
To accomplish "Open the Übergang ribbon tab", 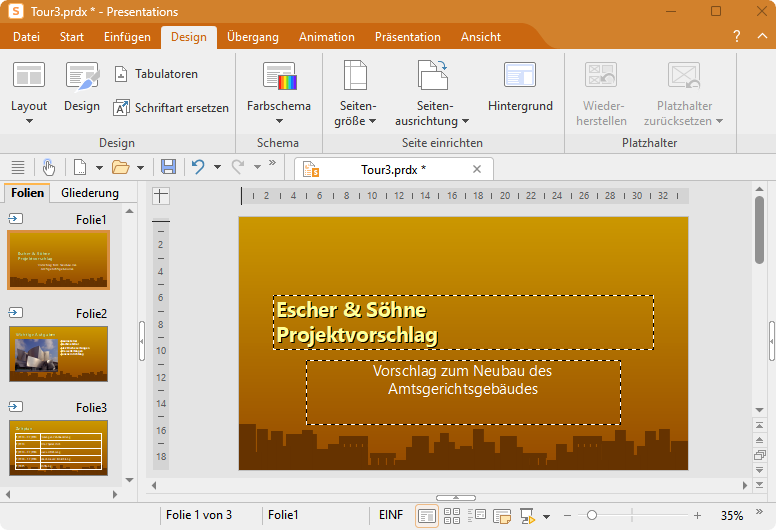I will (252, 37).
